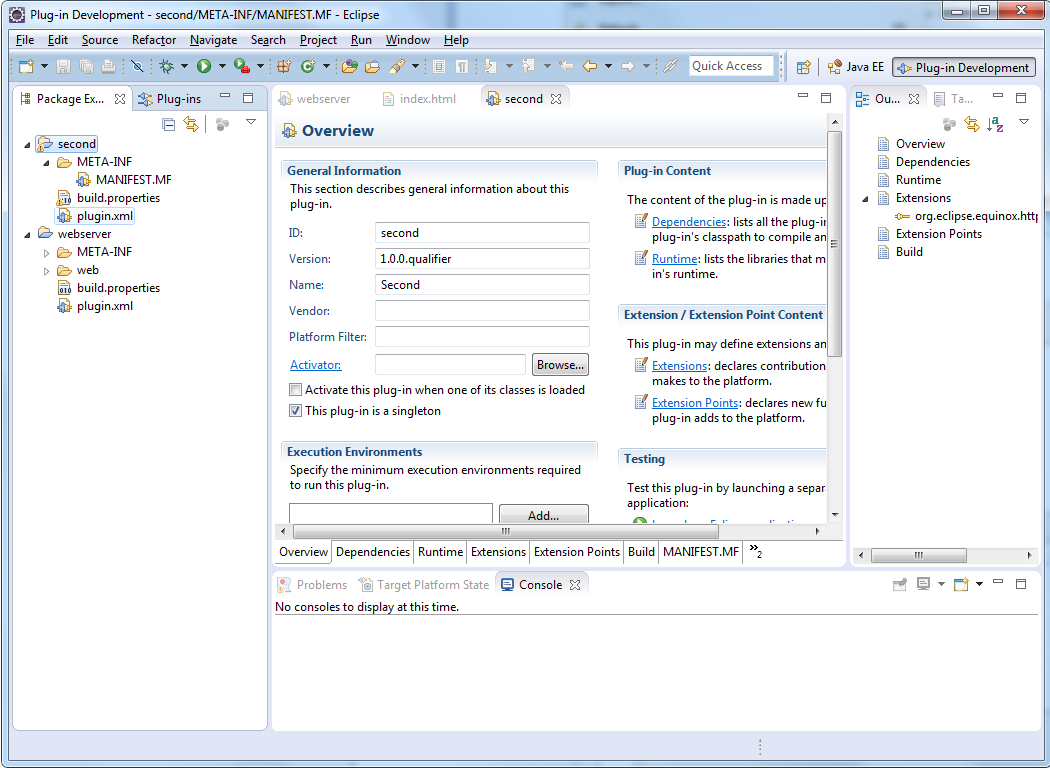The image size is (1050, 768).
Task: Click the Version field '1.0.0.qualifier'
Action: coord(482,258)
